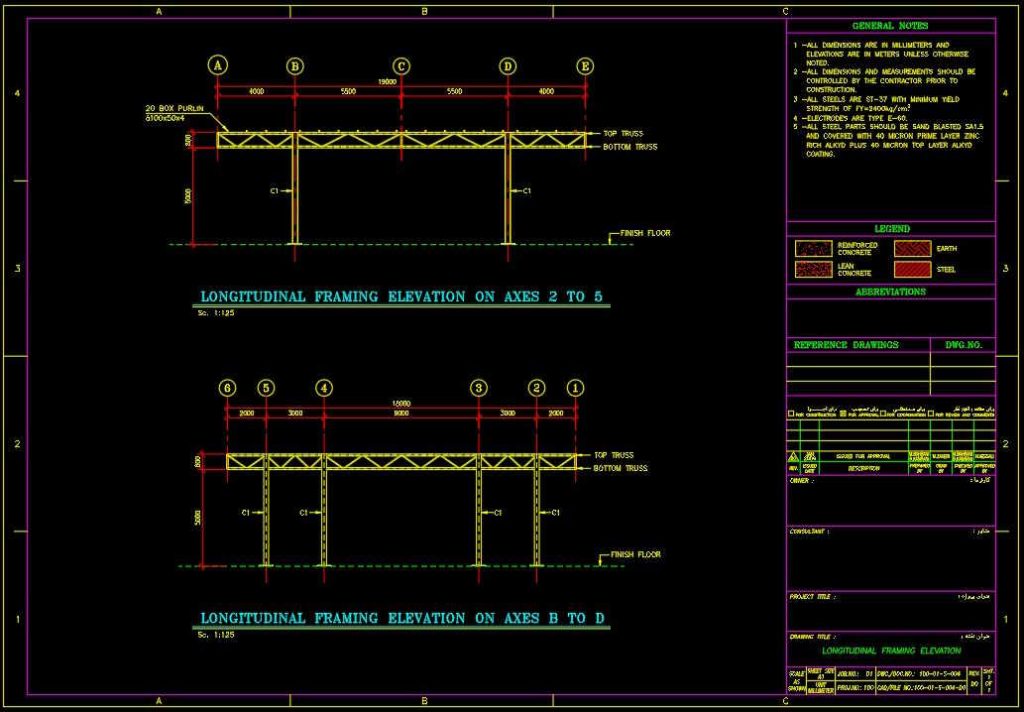This screenshot has width=1024, height=712.
Task: Click the General Notes heading
Action: coord(889,26)
